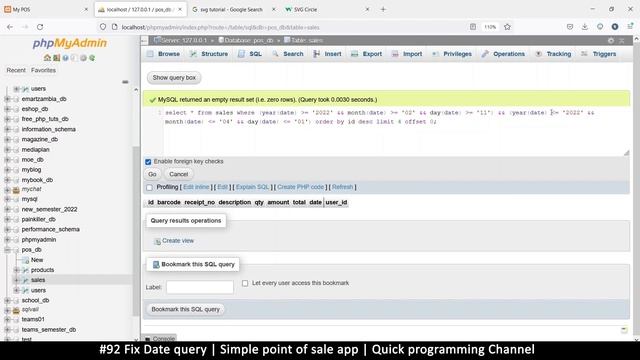Expand the school_db database node
640x360 pixels.
pos(7,300)
